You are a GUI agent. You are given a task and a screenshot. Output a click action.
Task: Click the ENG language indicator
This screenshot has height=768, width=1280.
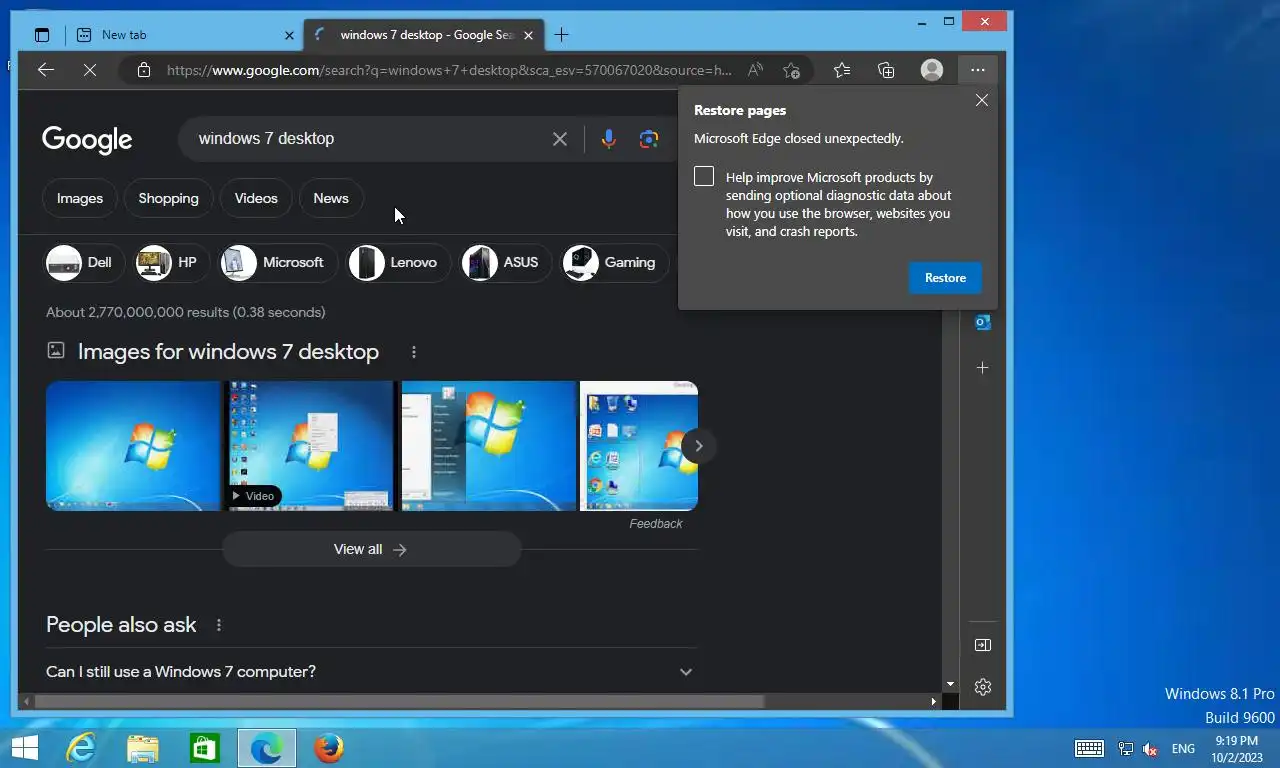click(1183, 749)
